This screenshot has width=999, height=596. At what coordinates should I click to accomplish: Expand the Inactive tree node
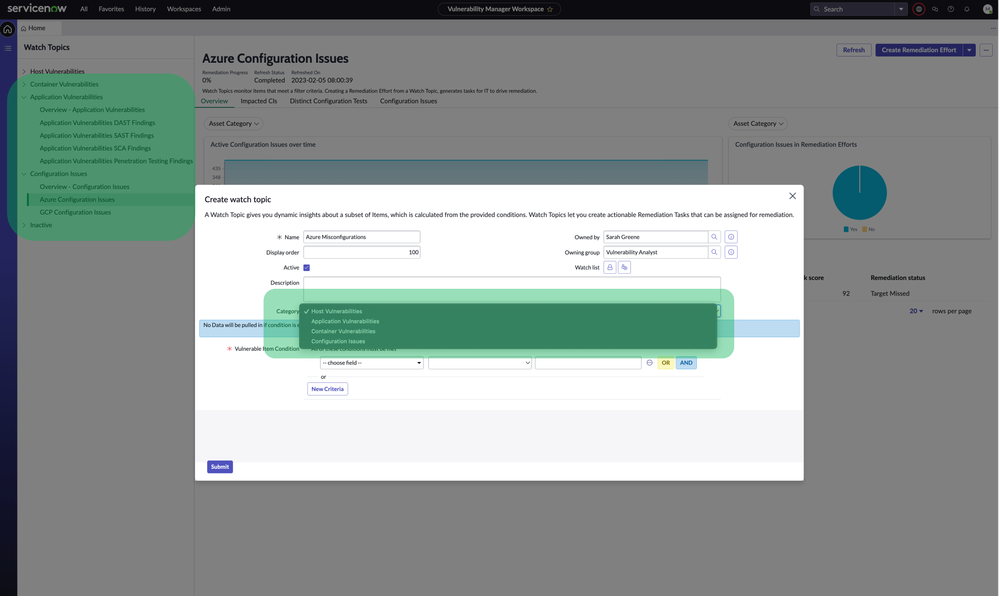24,225
